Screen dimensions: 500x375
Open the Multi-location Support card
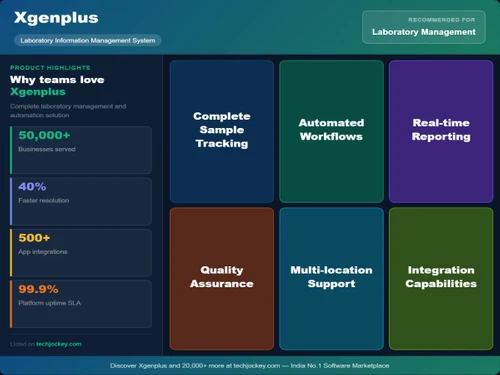(331, 279)
